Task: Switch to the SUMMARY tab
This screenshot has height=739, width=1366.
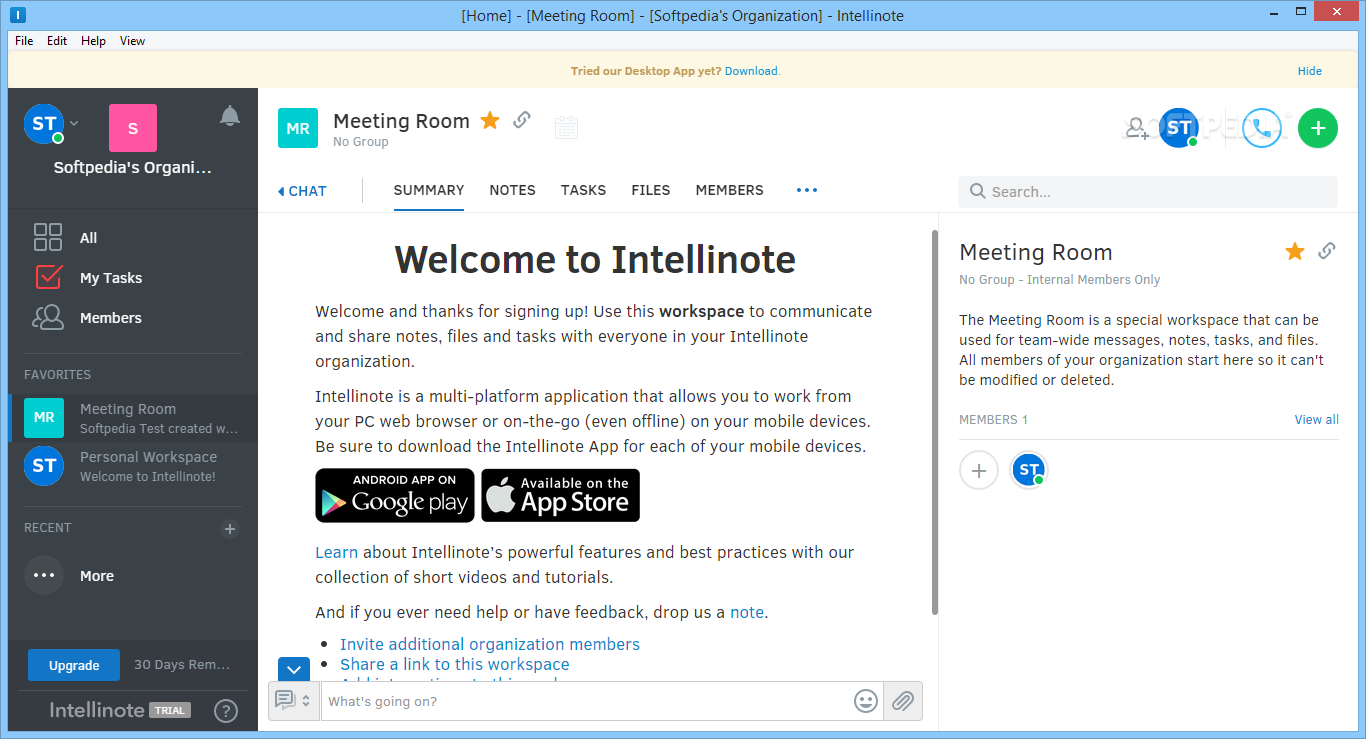Action: (x=429, y=190)
